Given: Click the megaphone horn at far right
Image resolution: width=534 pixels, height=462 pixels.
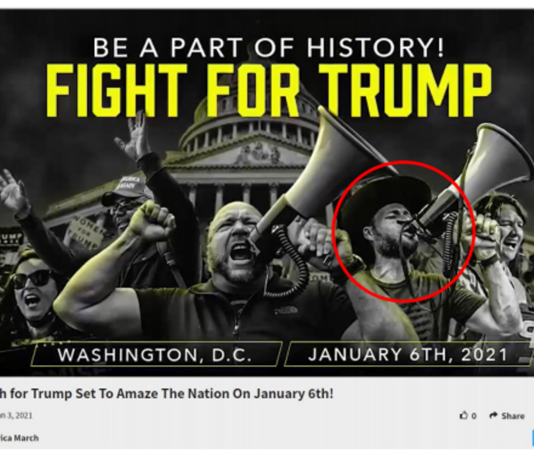Looking at the screenshot, I should pos(497,160).
